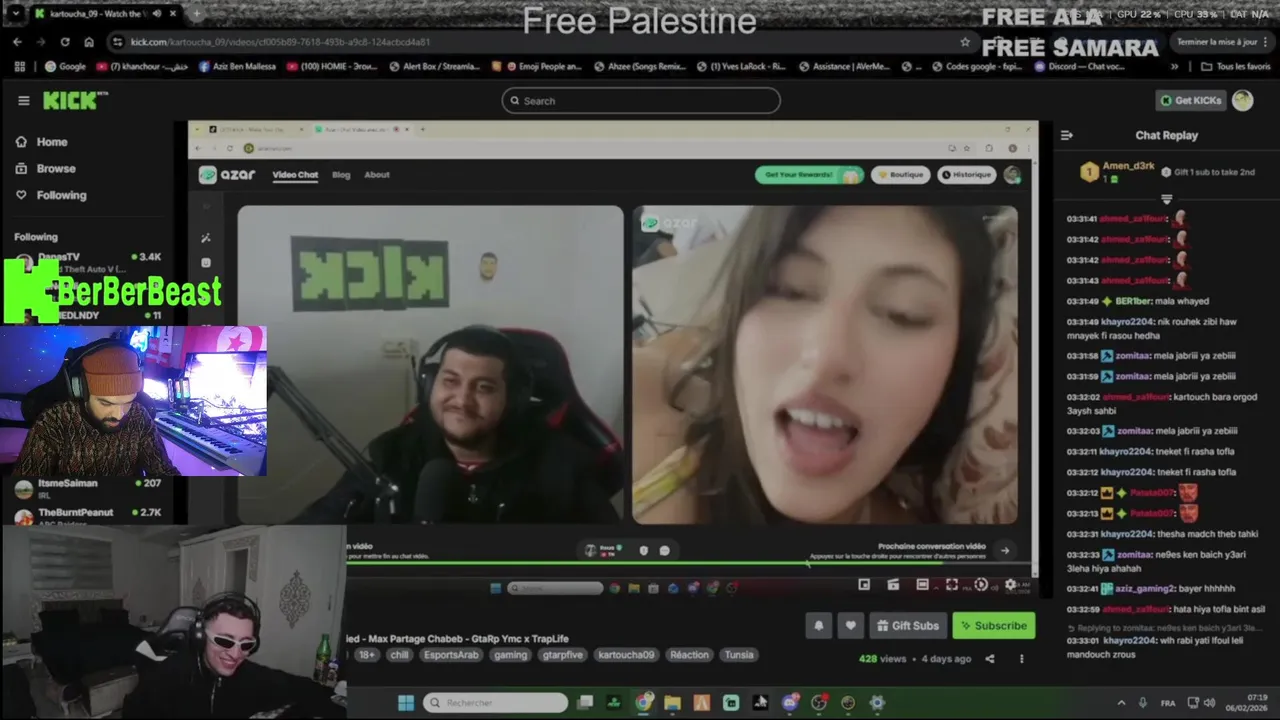Collapse the Chat Replay panel

tap(1066, 135)
